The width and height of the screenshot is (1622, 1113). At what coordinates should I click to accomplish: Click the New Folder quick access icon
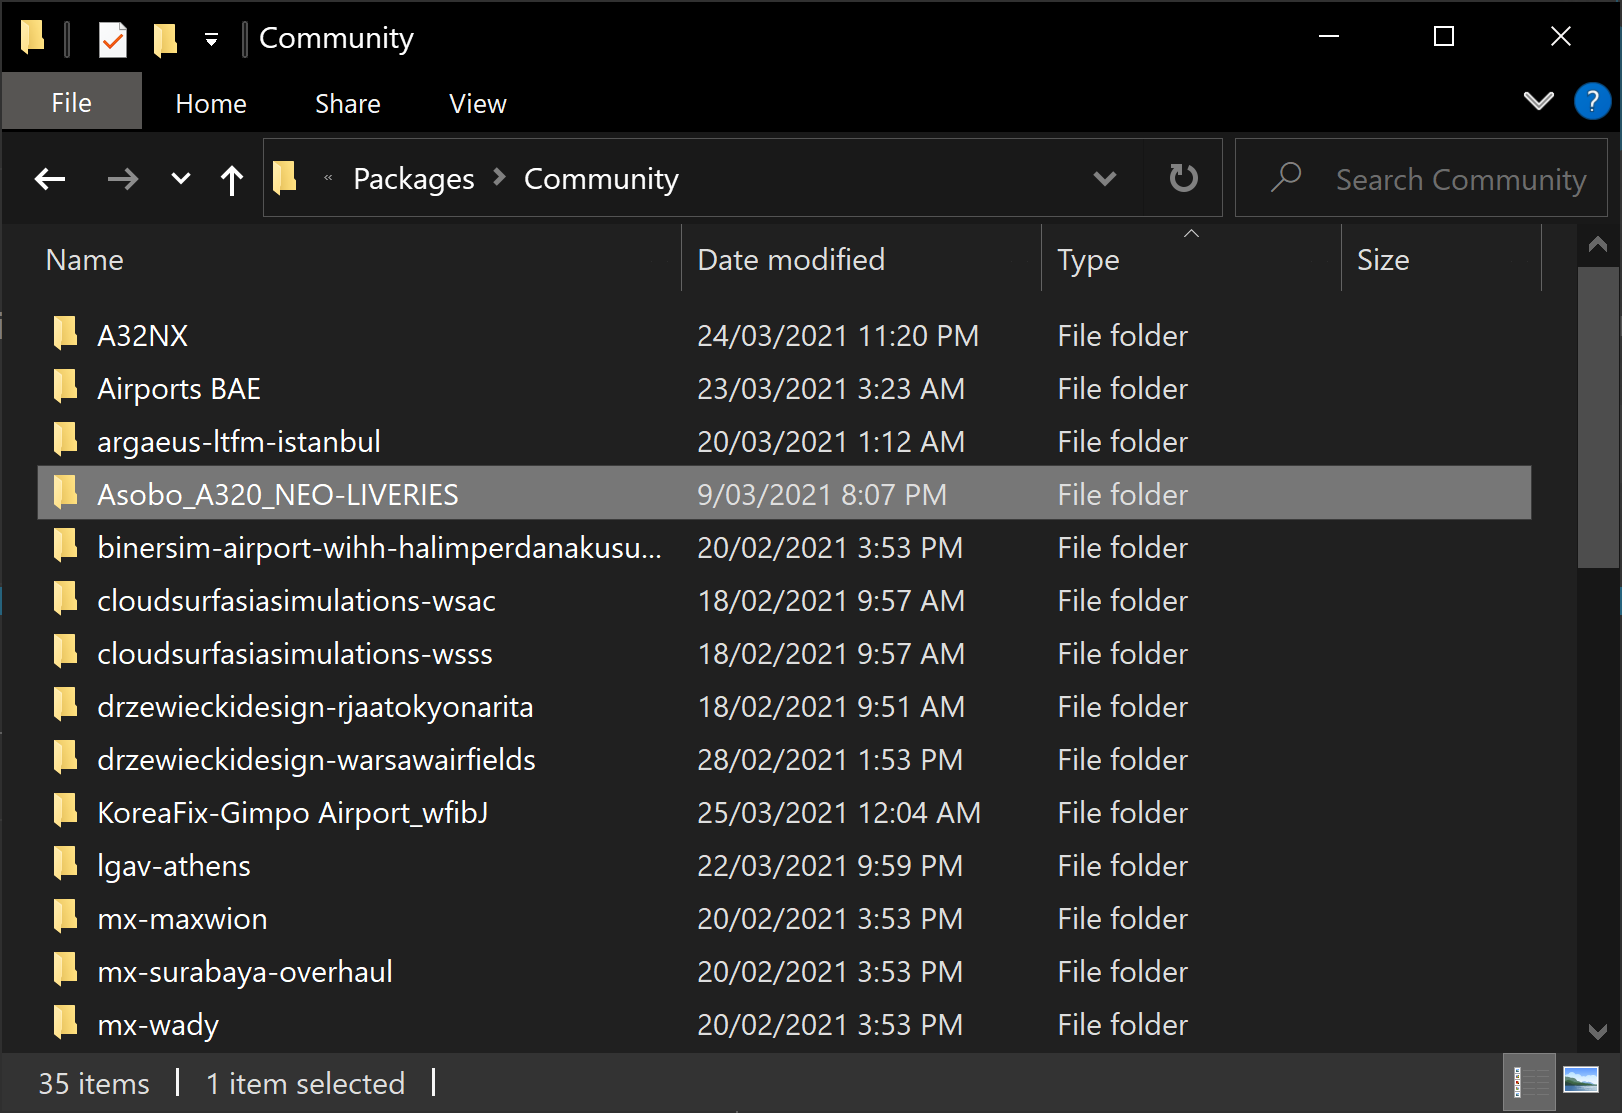pyautogui.click(x=165, y=39)
